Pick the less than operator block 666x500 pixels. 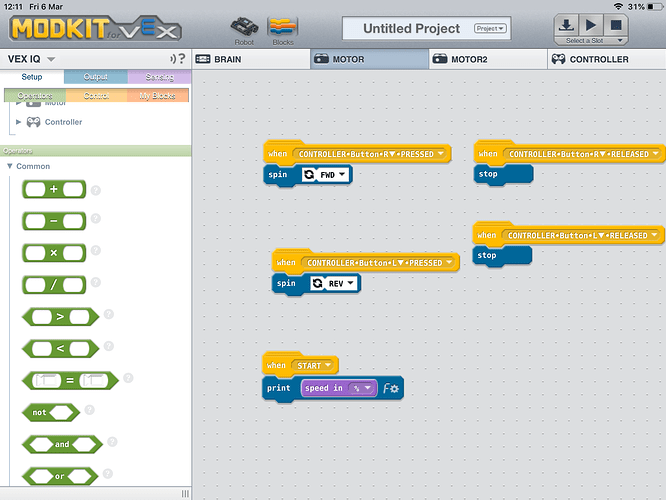pyautogui.click(x=60, y=348)
